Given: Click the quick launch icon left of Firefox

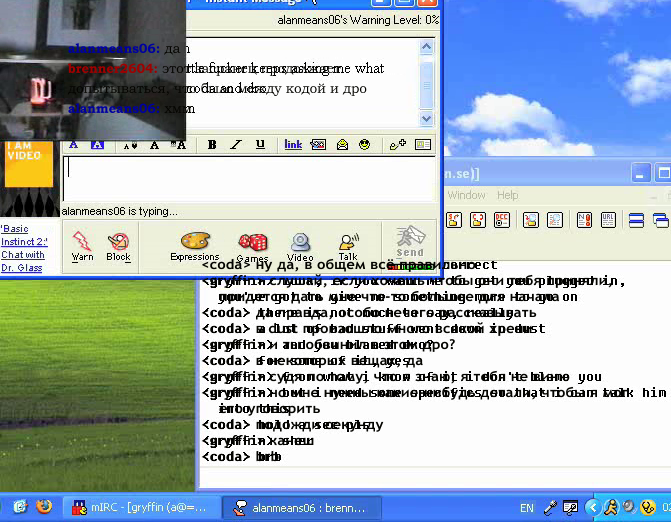Looking at the screenshot, I should [x=20, y=507].
